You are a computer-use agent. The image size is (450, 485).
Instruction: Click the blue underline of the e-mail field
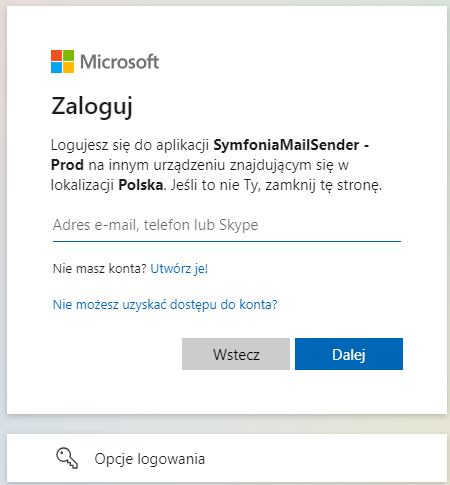click(227, 241)
